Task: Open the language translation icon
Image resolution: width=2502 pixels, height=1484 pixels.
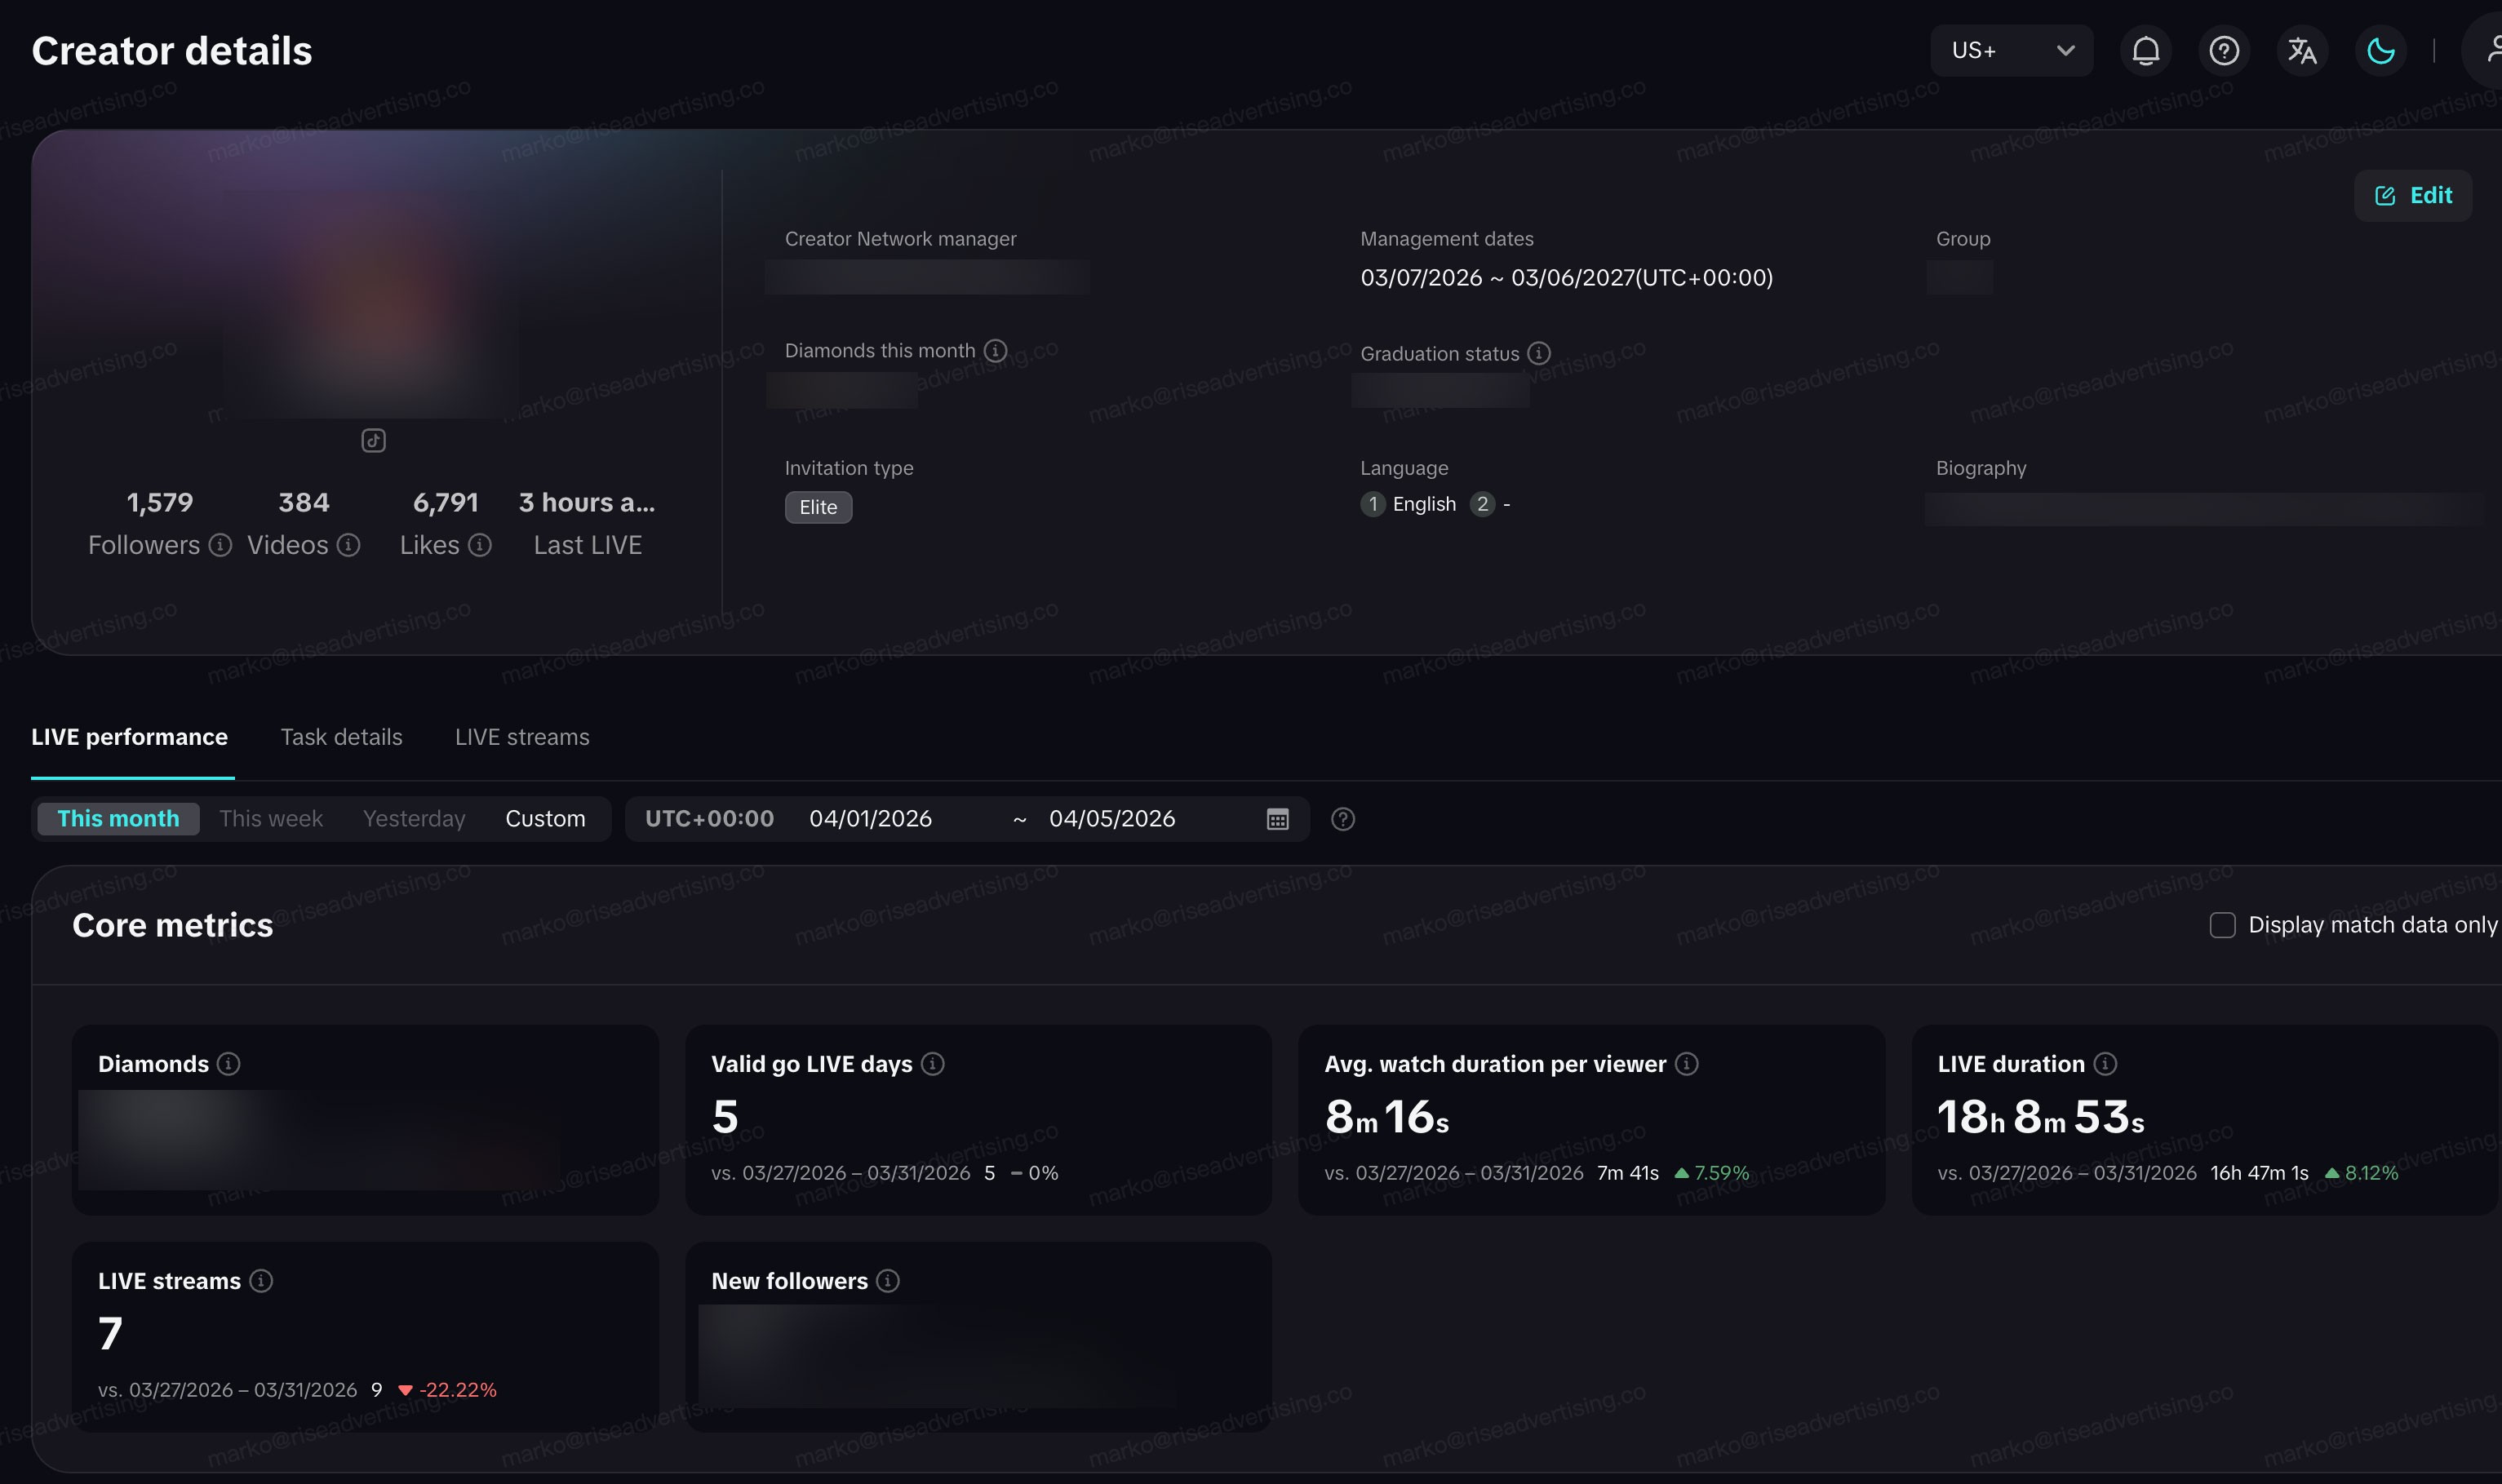Action: click(2302, 51)
